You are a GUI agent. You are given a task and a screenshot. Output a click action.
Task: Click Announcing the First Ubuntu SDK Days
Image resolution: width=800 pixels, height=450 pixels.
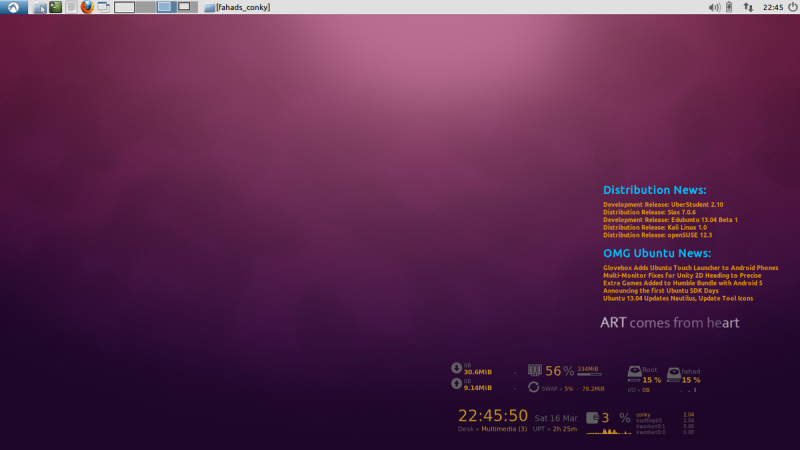click(661, 291)
